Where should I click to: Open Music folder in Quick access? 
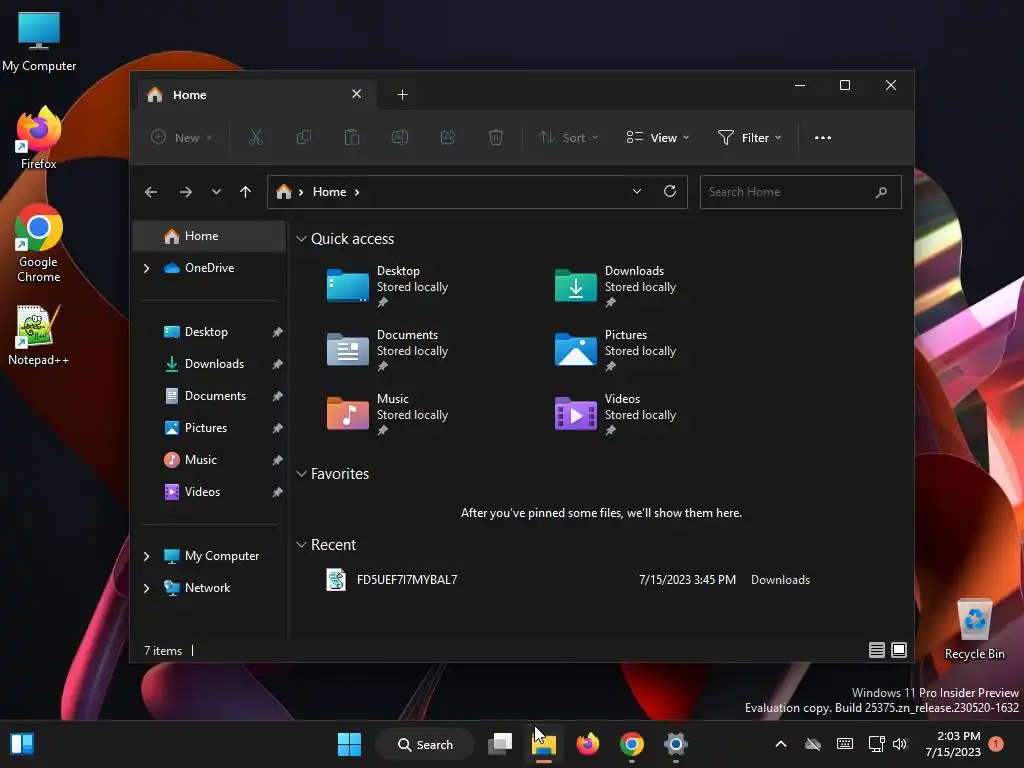(x=387, y=414)
